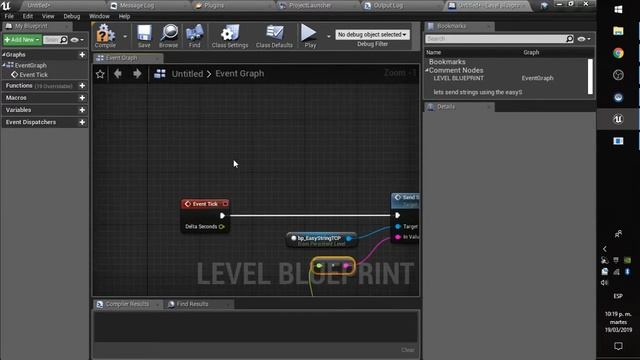Open the debug object selector dropdown

(372, 35)
